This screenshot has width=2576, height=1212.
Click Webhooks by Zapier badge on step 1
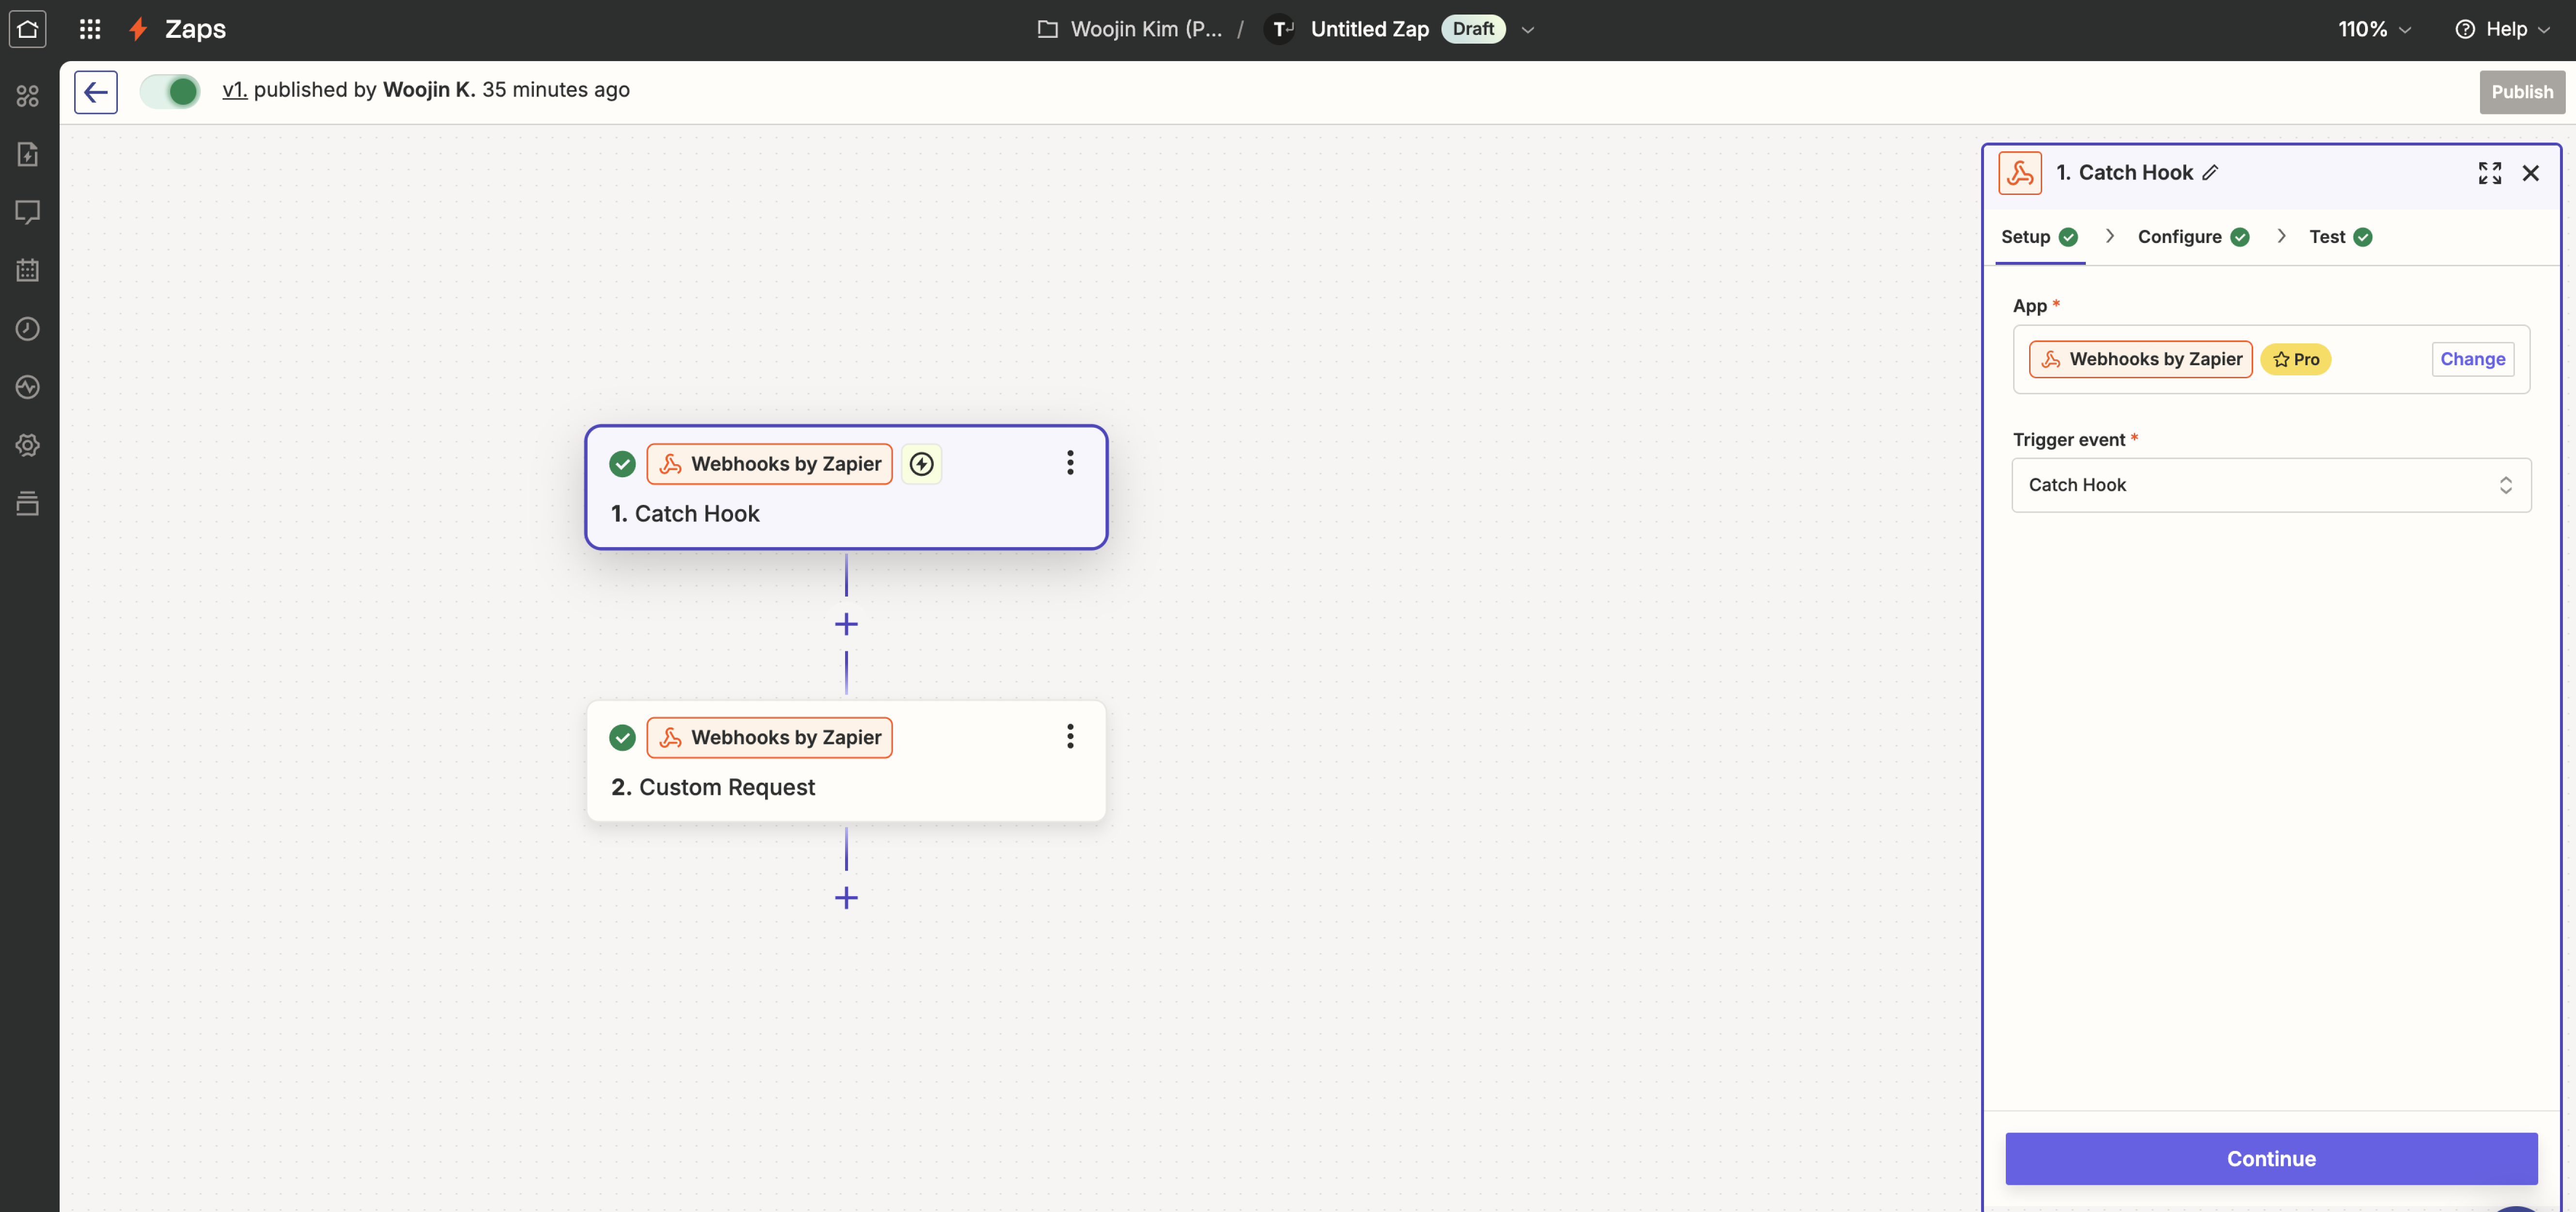(769, 464)
